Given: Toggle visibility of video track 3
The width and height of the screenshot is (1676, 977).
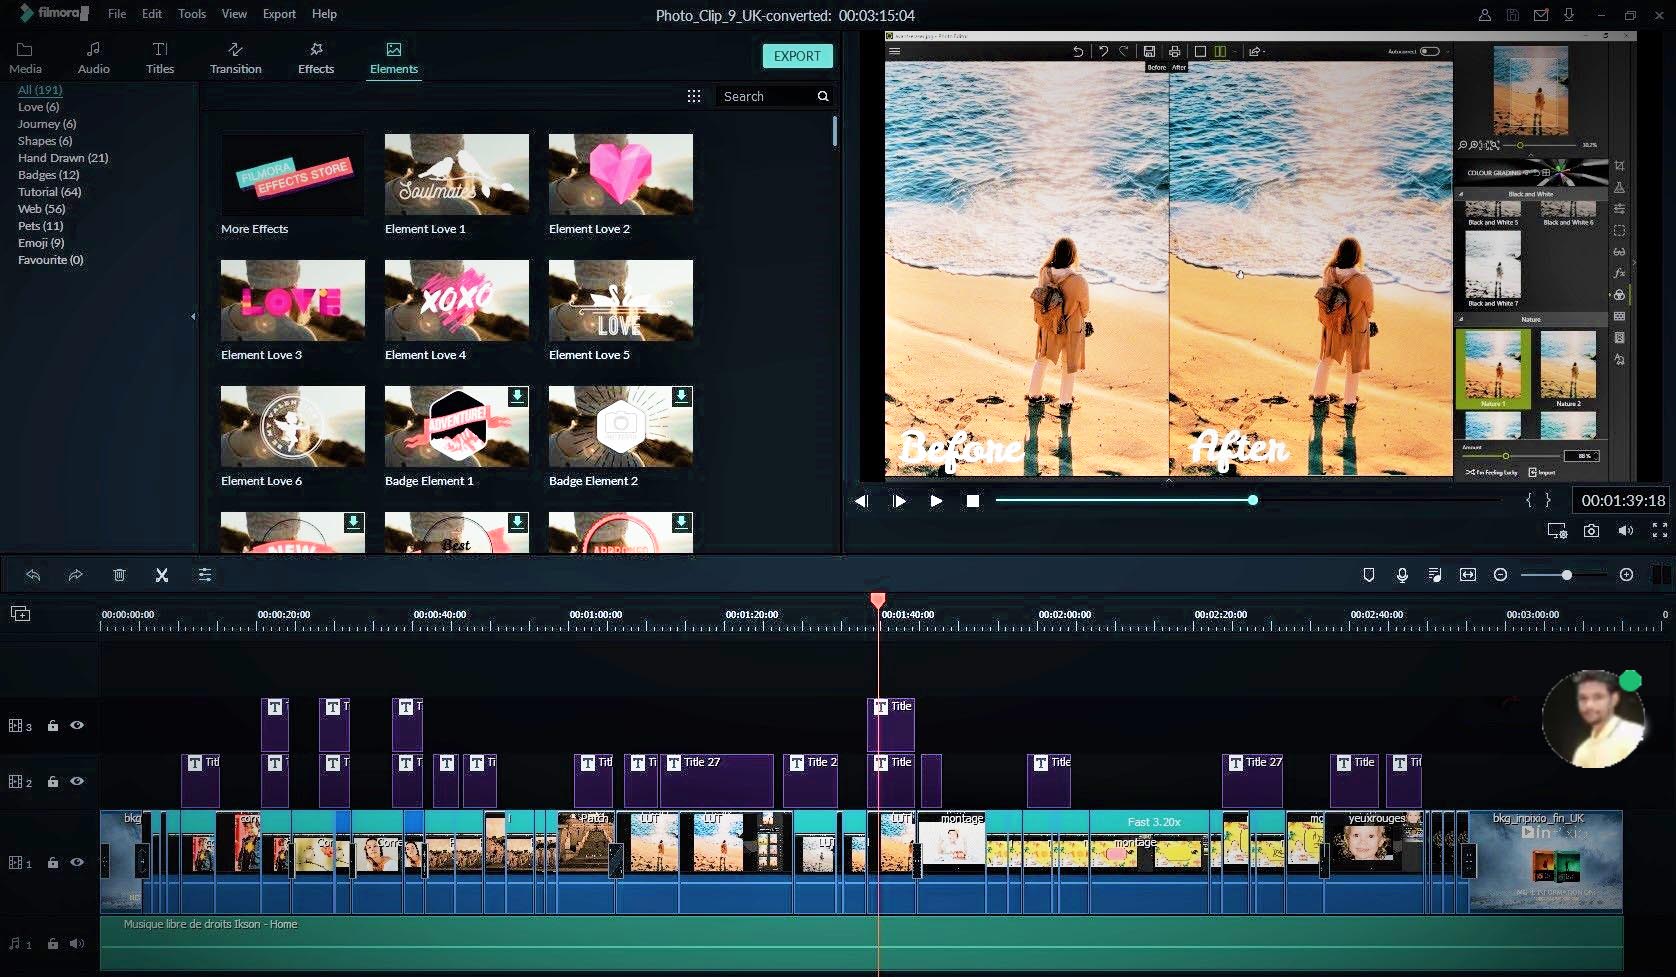Looking at the screenshot, I should coord(77,726).
